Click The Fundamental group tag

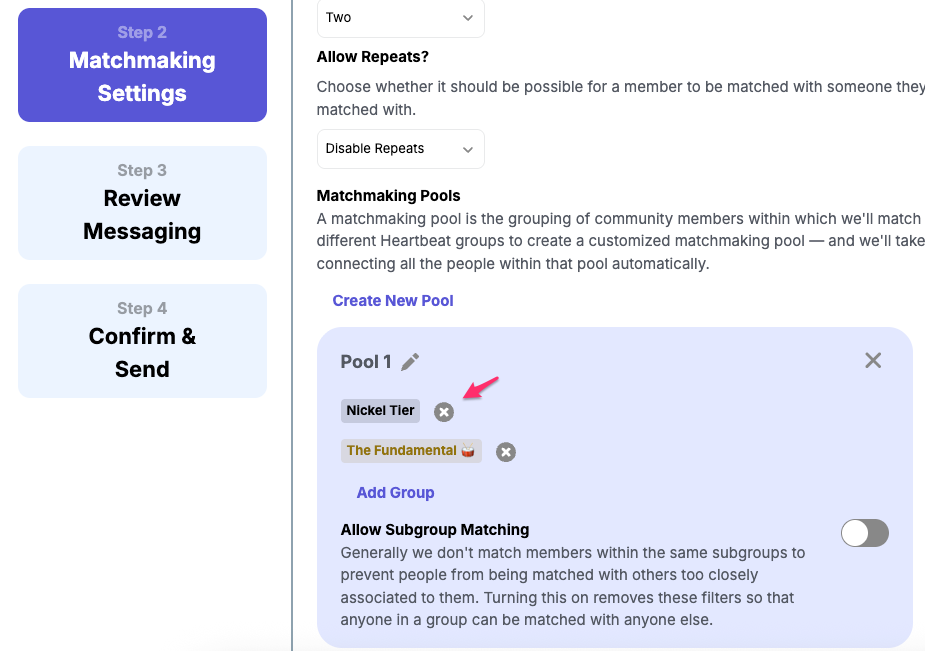coord(401,451)
